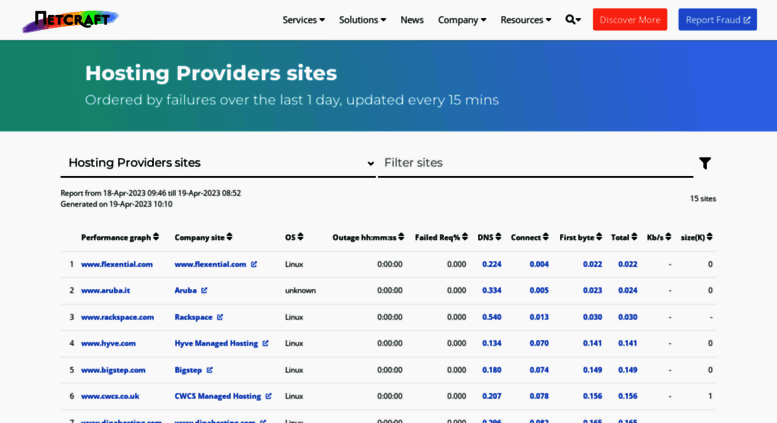Expand the Services menu
This screenshot has height=423, width=777.
point(304,20)
